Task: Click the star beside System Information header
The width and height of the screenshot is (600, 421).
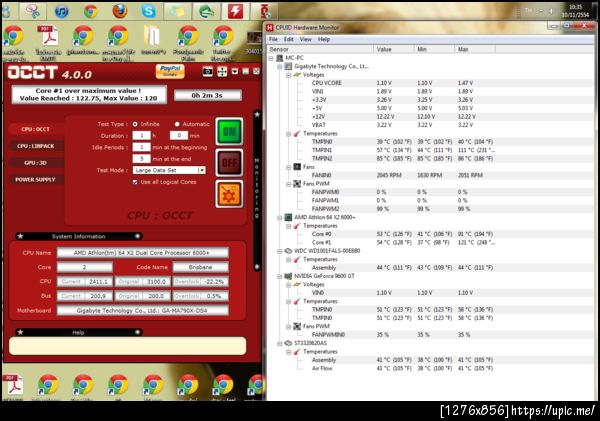Action: coord(20,236)
